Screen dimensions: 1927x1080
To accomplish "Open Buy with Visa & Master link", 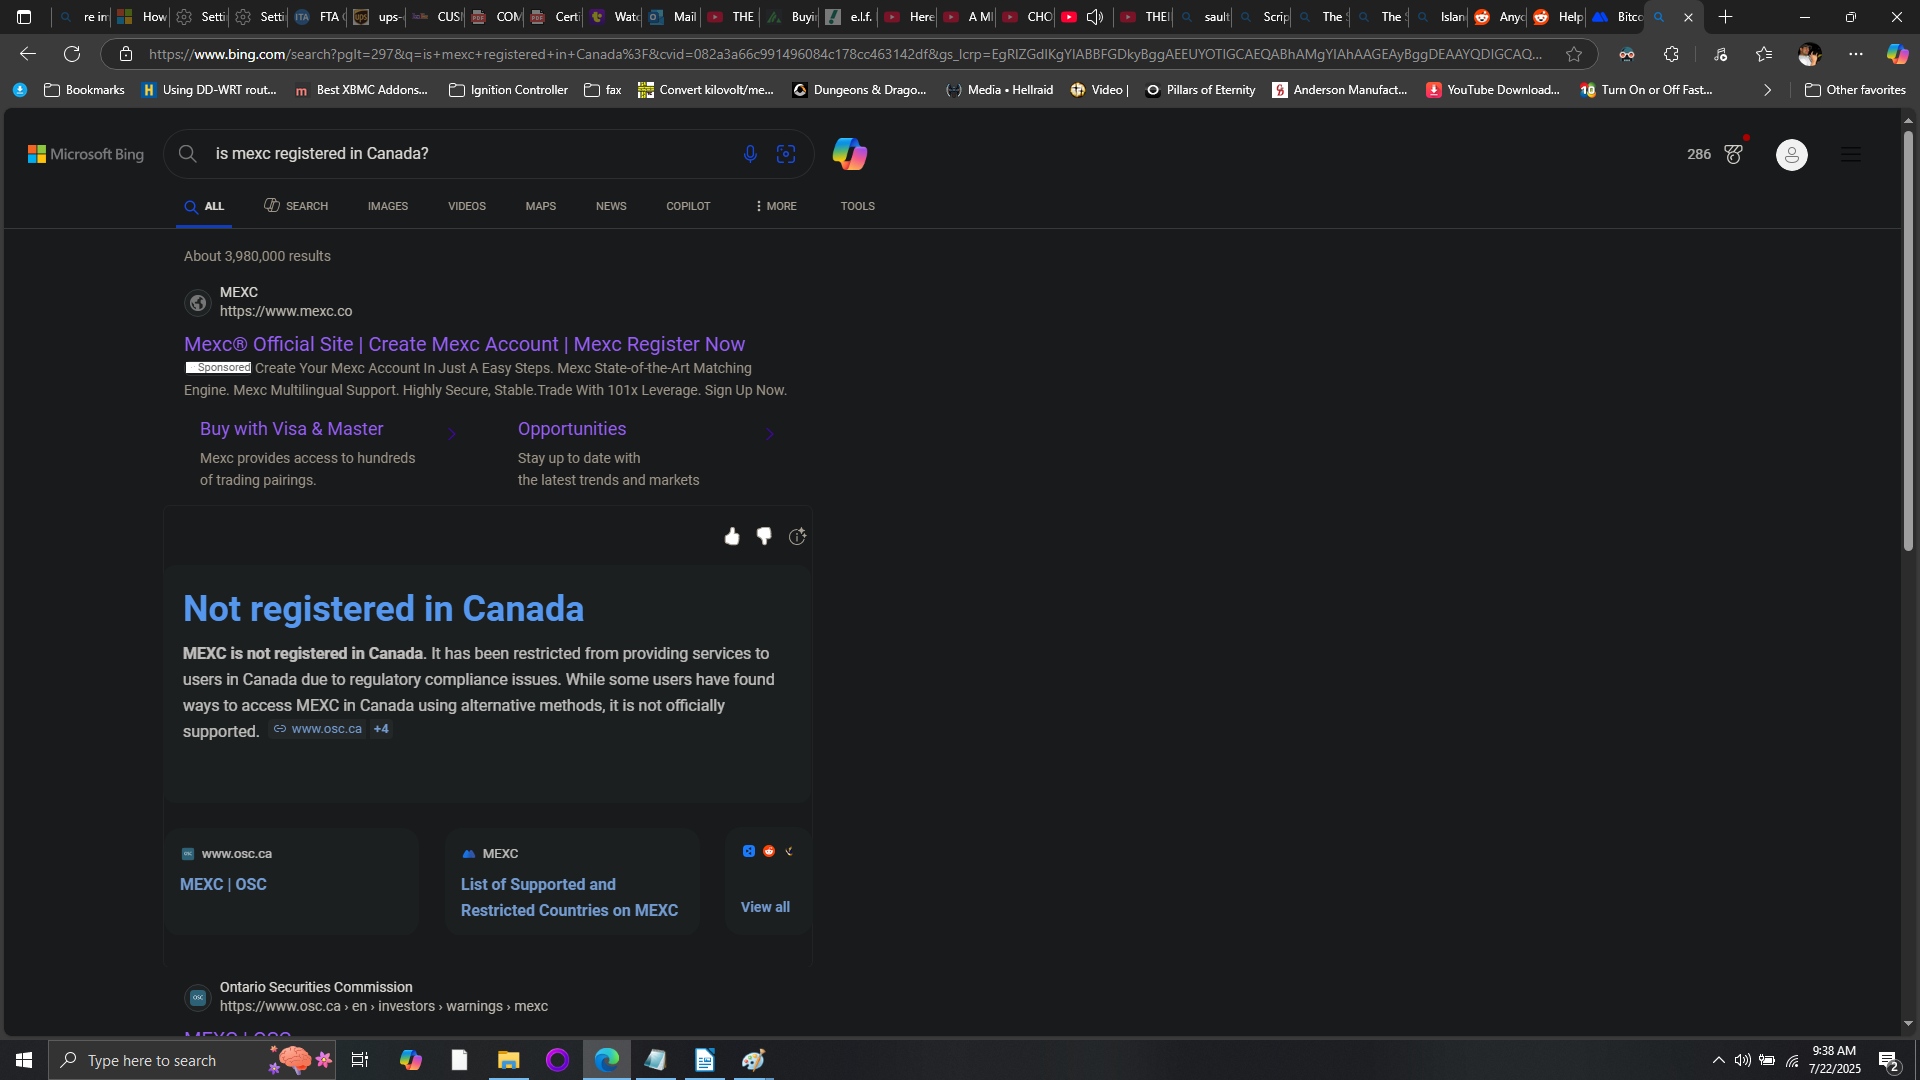I will 292,429.
